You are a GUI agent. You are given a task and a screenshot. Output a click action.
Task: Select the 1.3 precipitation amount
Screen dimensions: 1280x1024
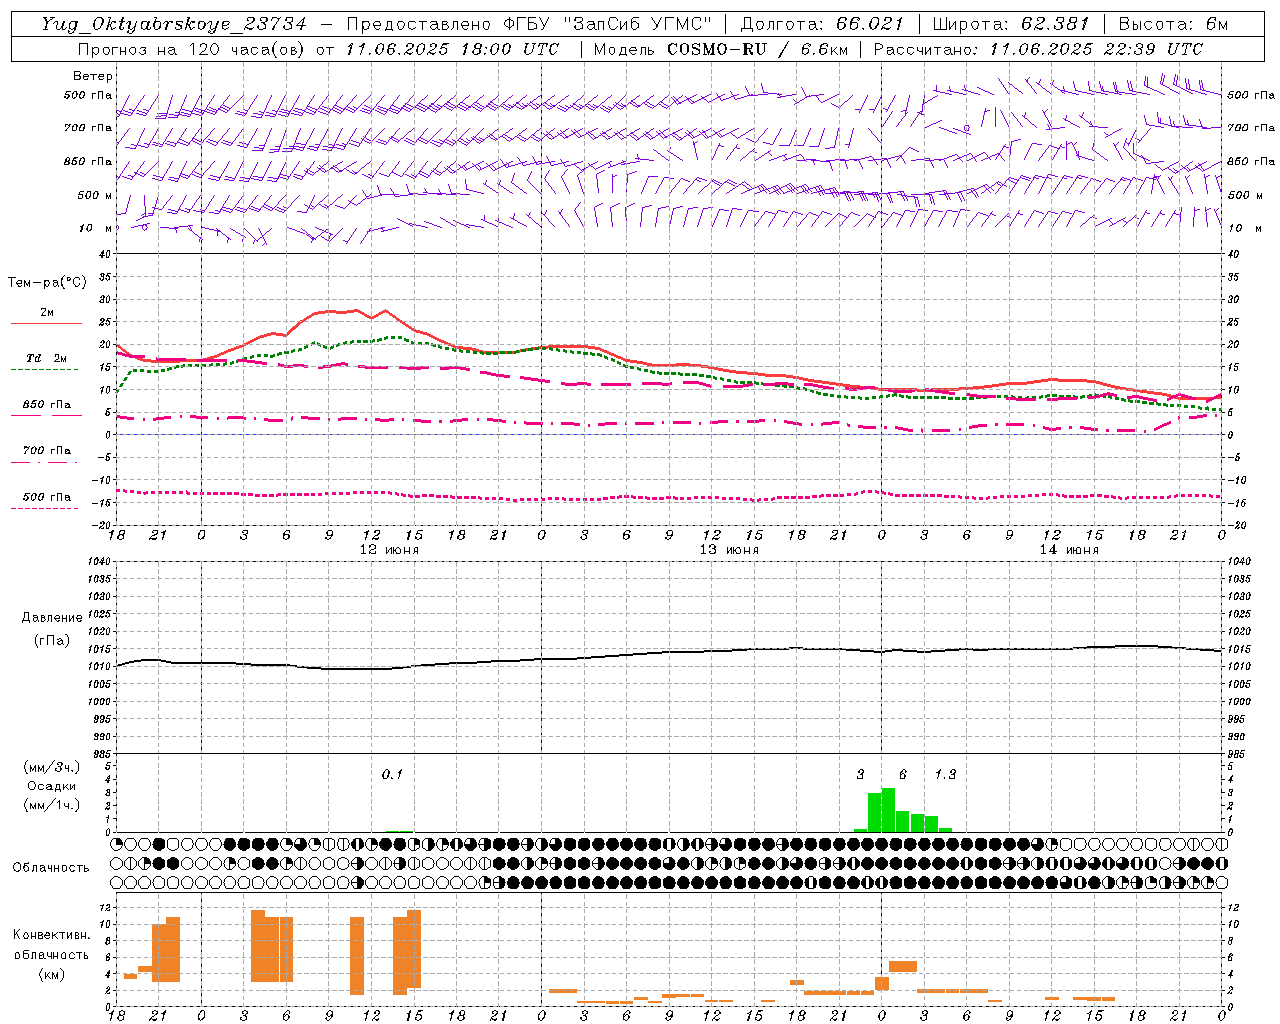pos(945,774)
